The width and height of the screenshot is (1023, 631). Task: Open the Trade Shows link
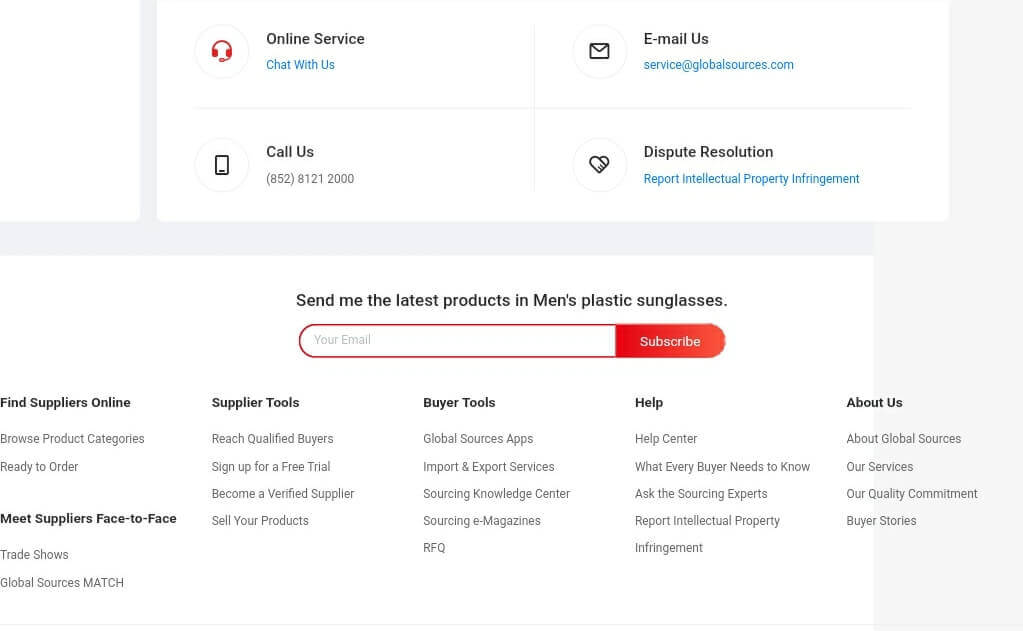(34, 555)
